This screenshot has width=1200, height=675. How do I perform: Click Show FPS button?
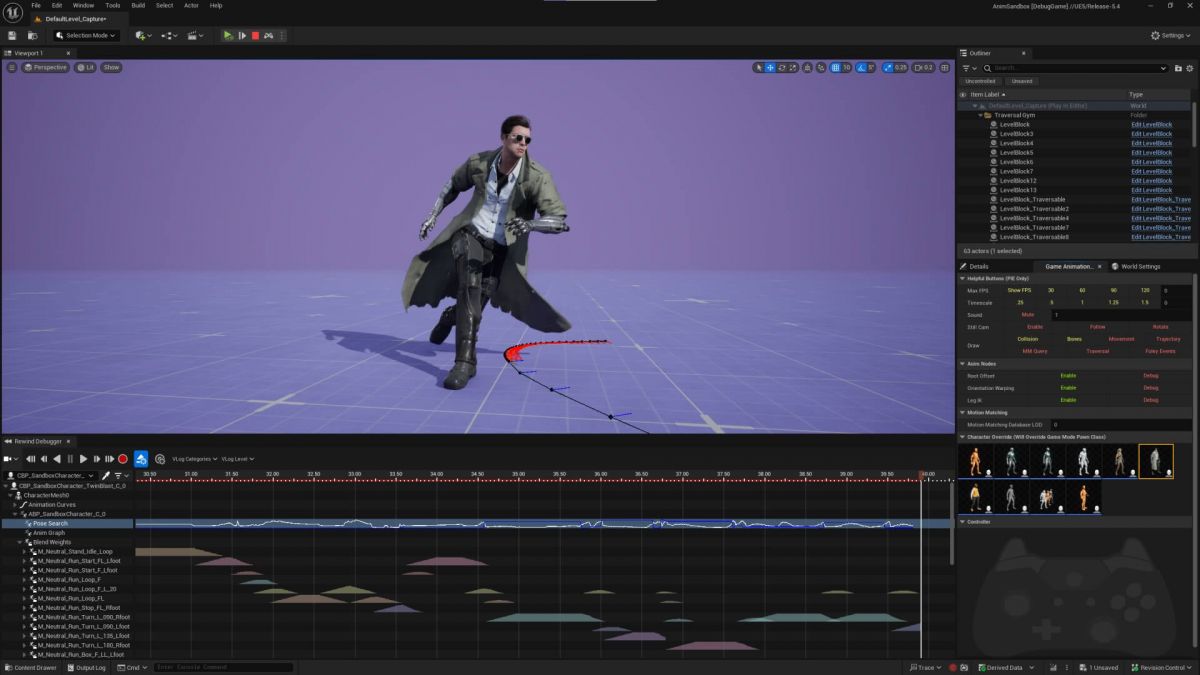1019,290
